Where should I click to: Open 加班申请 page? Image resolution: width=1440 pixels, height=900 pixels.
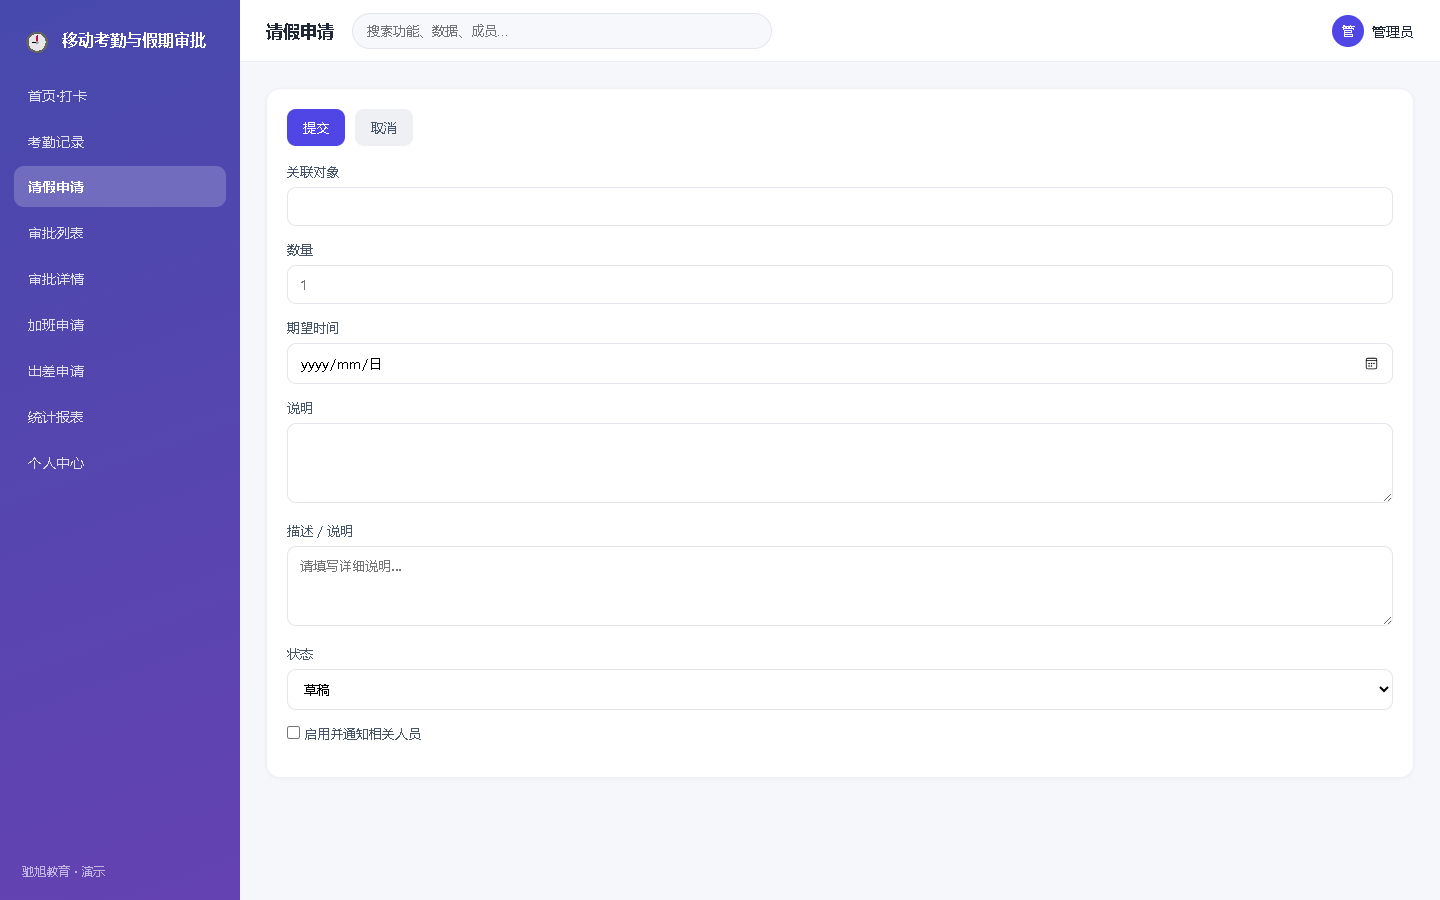pyautogui.click(x=120, y=325)
